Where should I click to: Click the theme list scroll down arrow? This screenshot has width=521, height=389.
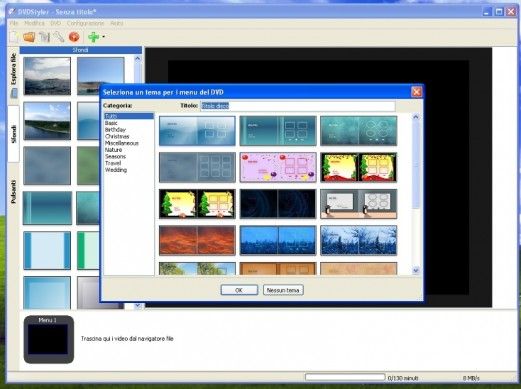click(416, 270)
